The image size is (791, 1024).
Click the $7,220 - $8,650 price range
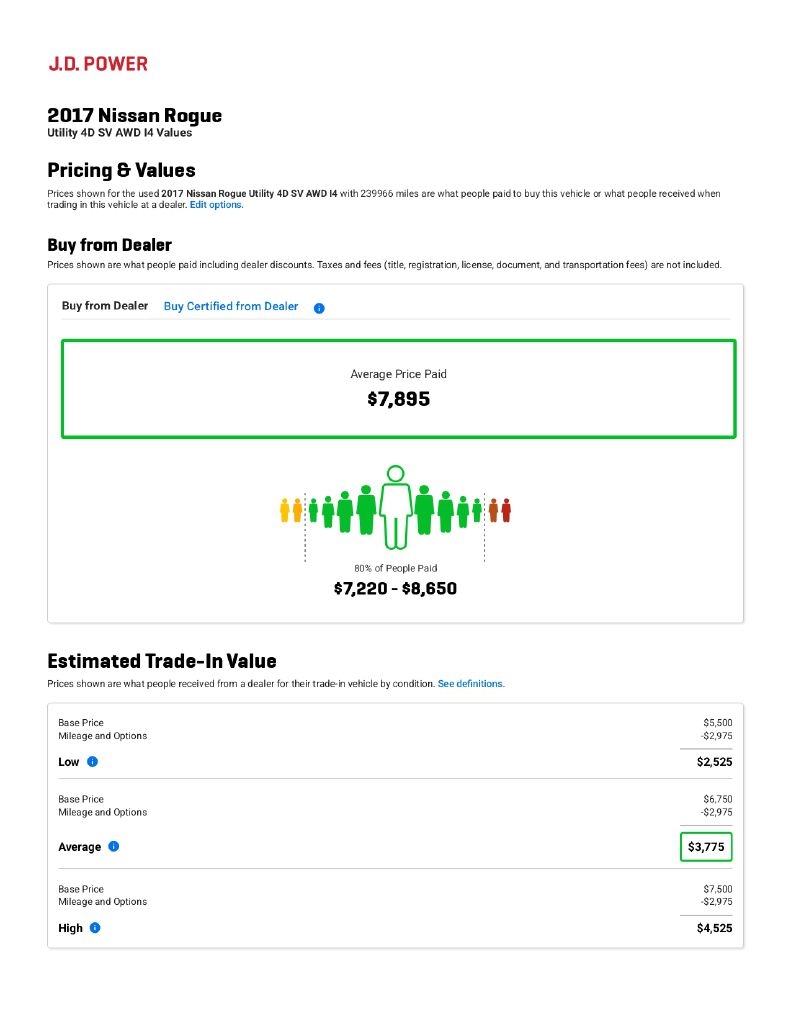[x=395, y=589]
